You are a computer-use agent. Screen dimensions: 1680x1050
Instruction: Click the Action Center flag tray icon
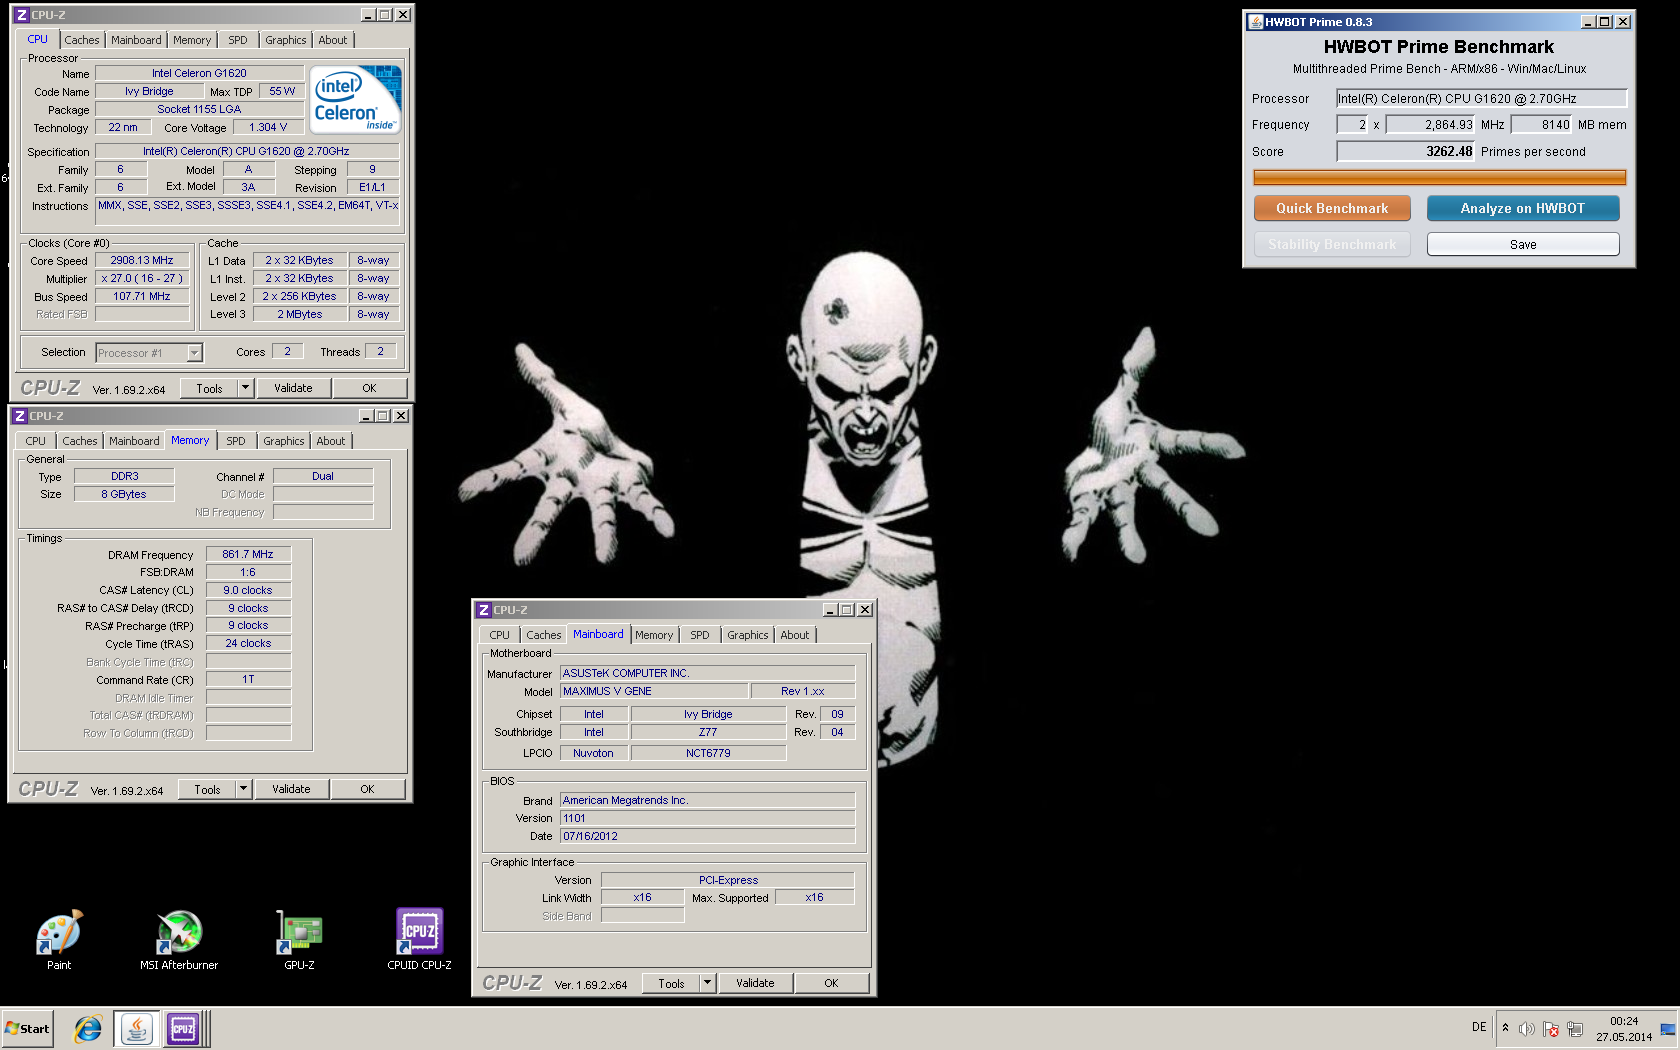[x=1551, y=1029]
